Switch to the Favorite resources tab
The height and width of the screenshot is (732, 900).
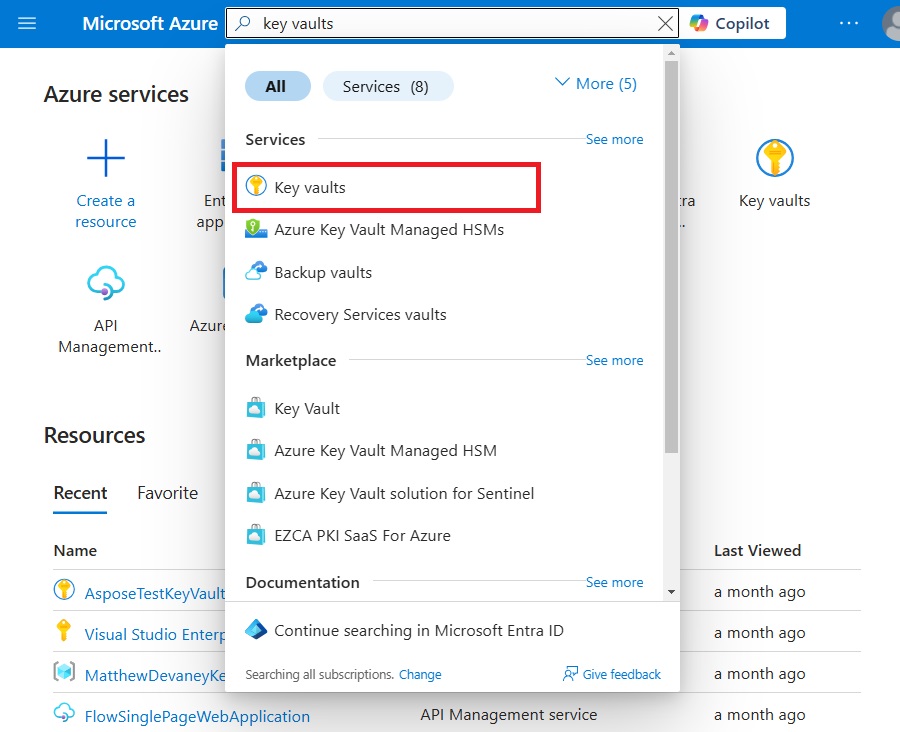168,493
